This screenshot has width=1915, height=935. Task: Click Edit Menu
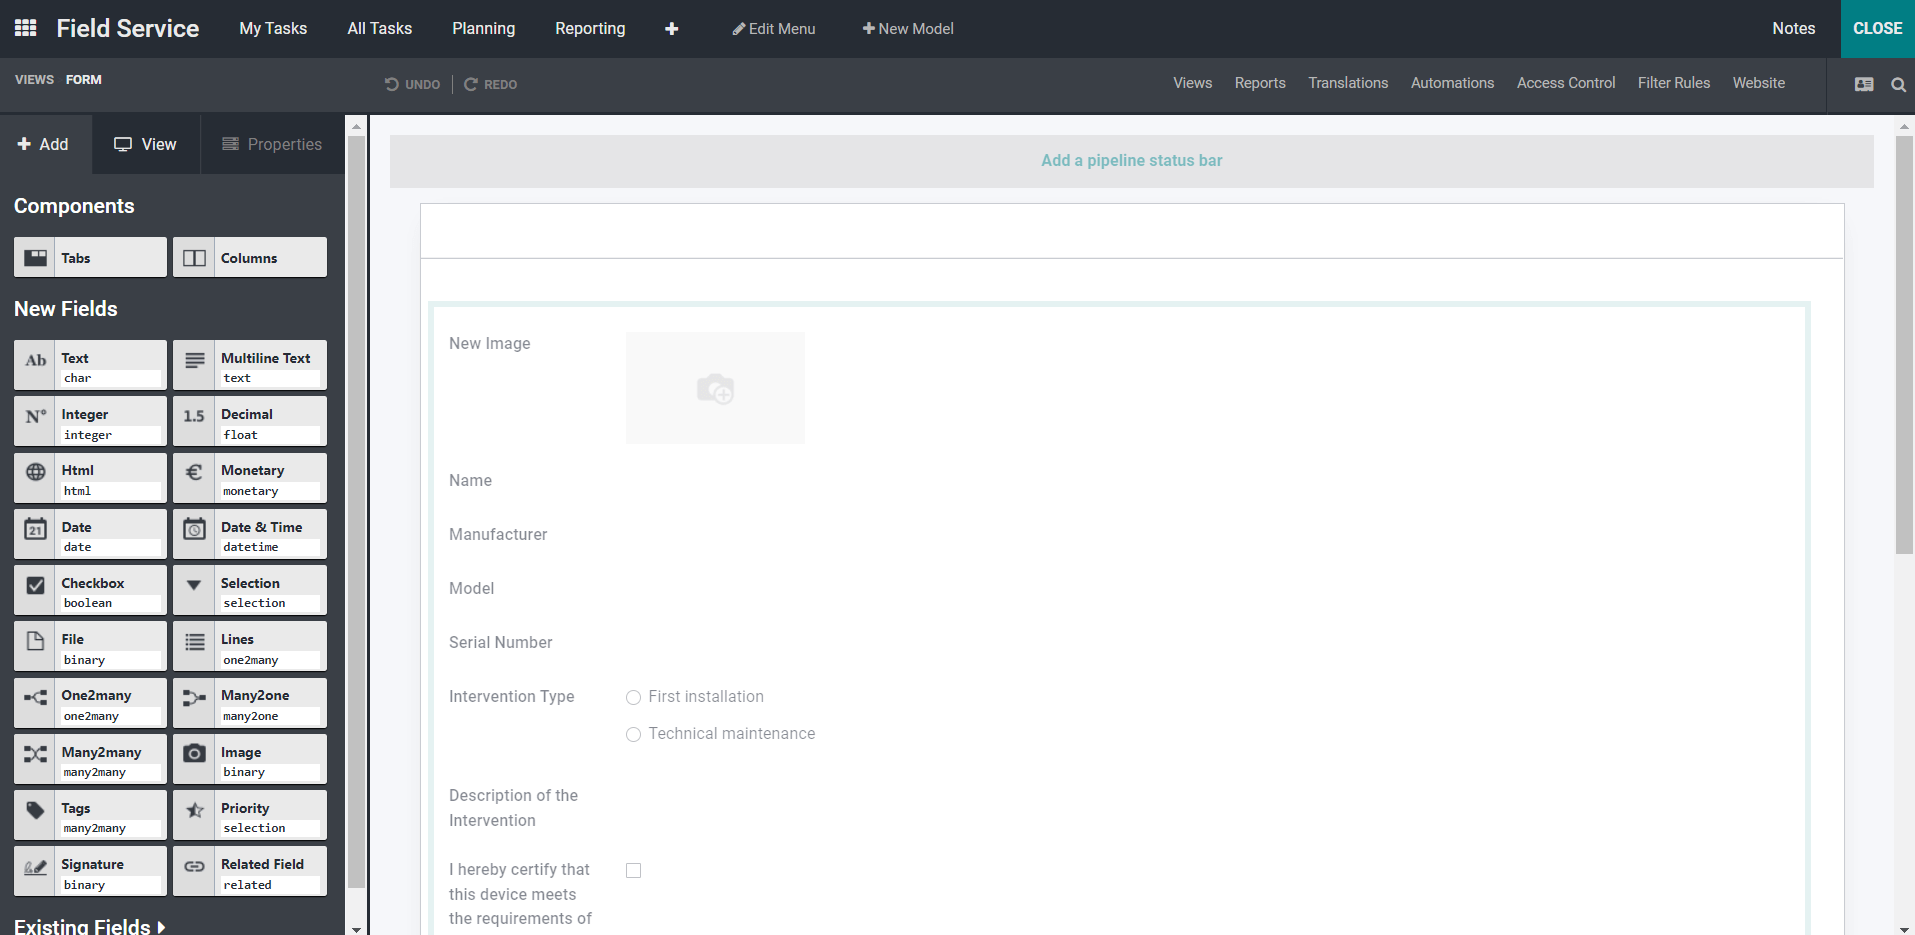tap(774, 29)
